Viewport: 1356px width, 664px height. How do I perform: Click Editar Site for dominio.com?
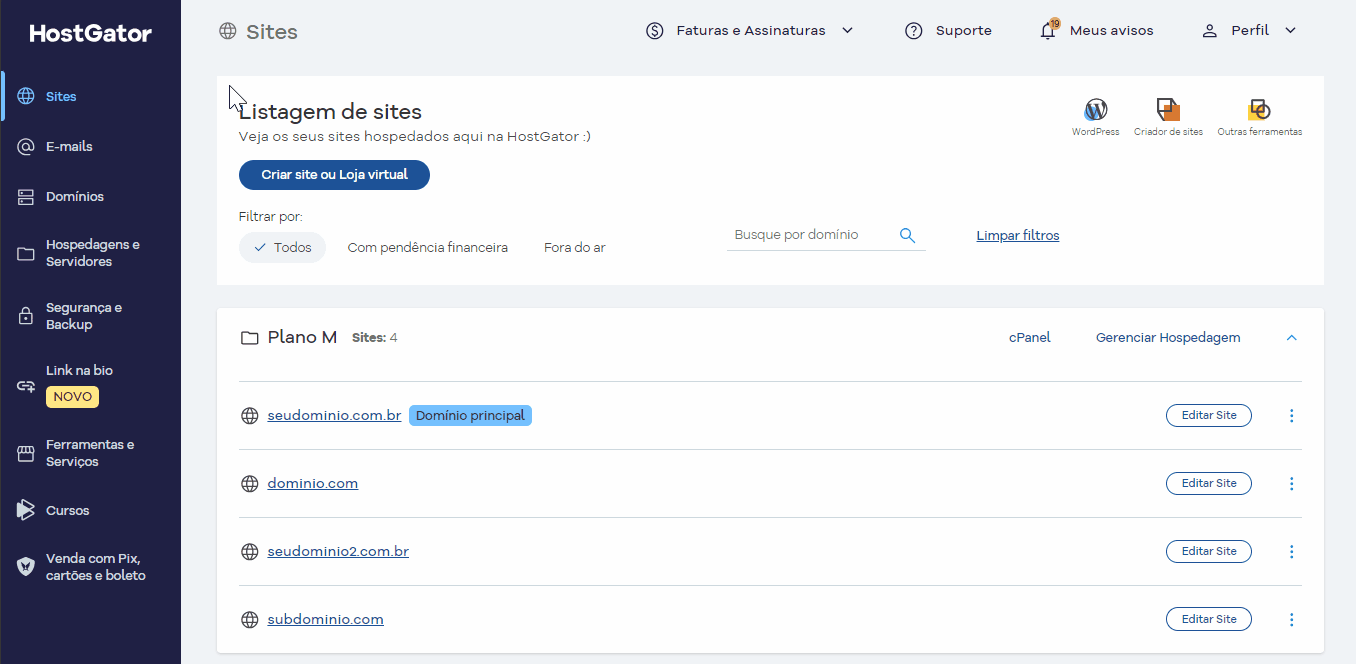click(1209, 483)
